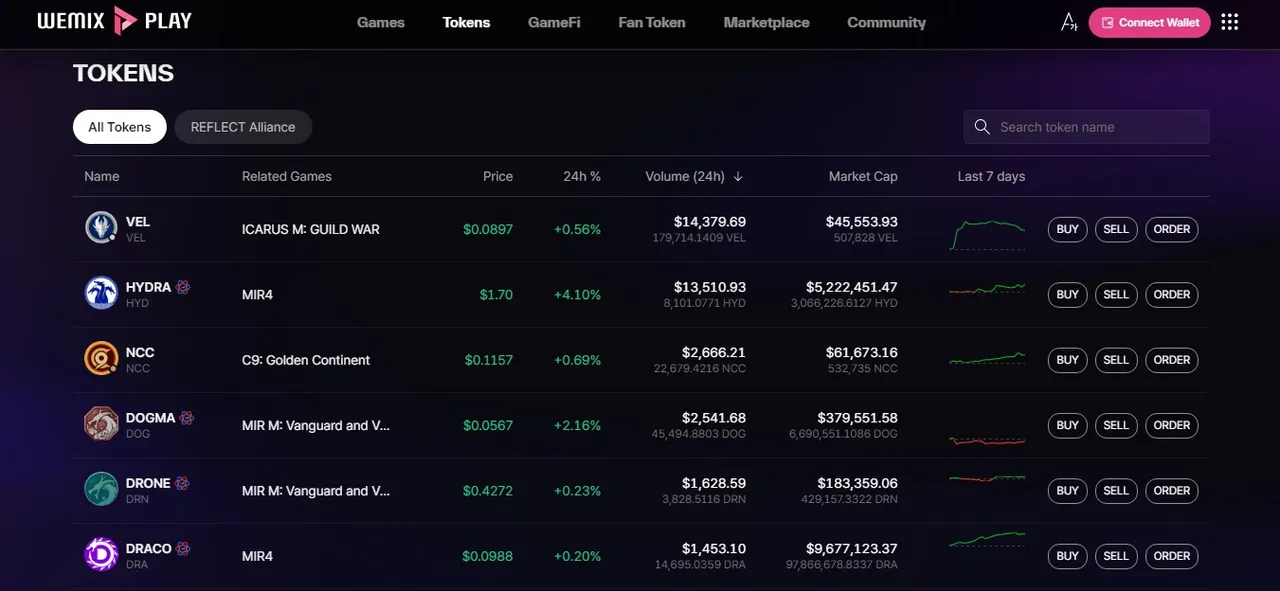Click the search magnifier icon

pos(982,127)
